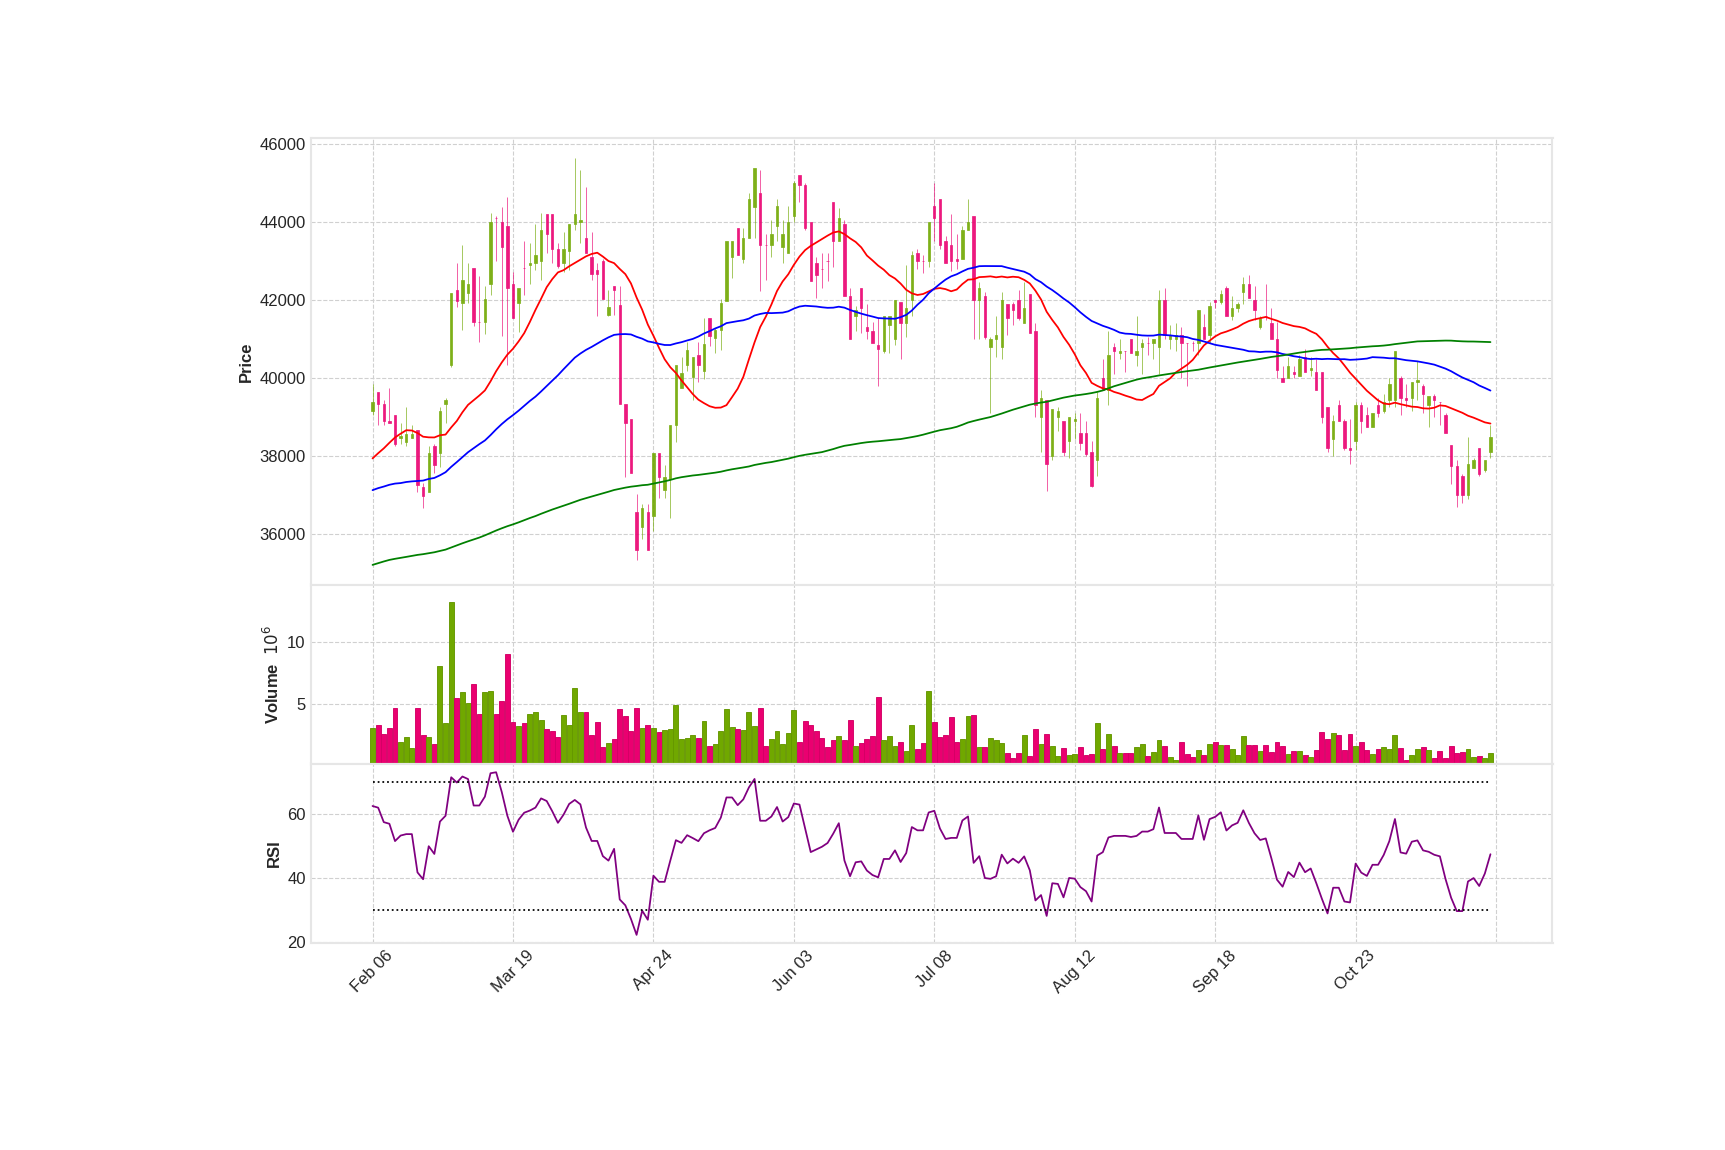This screenshot has height=1150, width=1725.
Task: Click the 42000 price axis value
Action: [282, 301]
